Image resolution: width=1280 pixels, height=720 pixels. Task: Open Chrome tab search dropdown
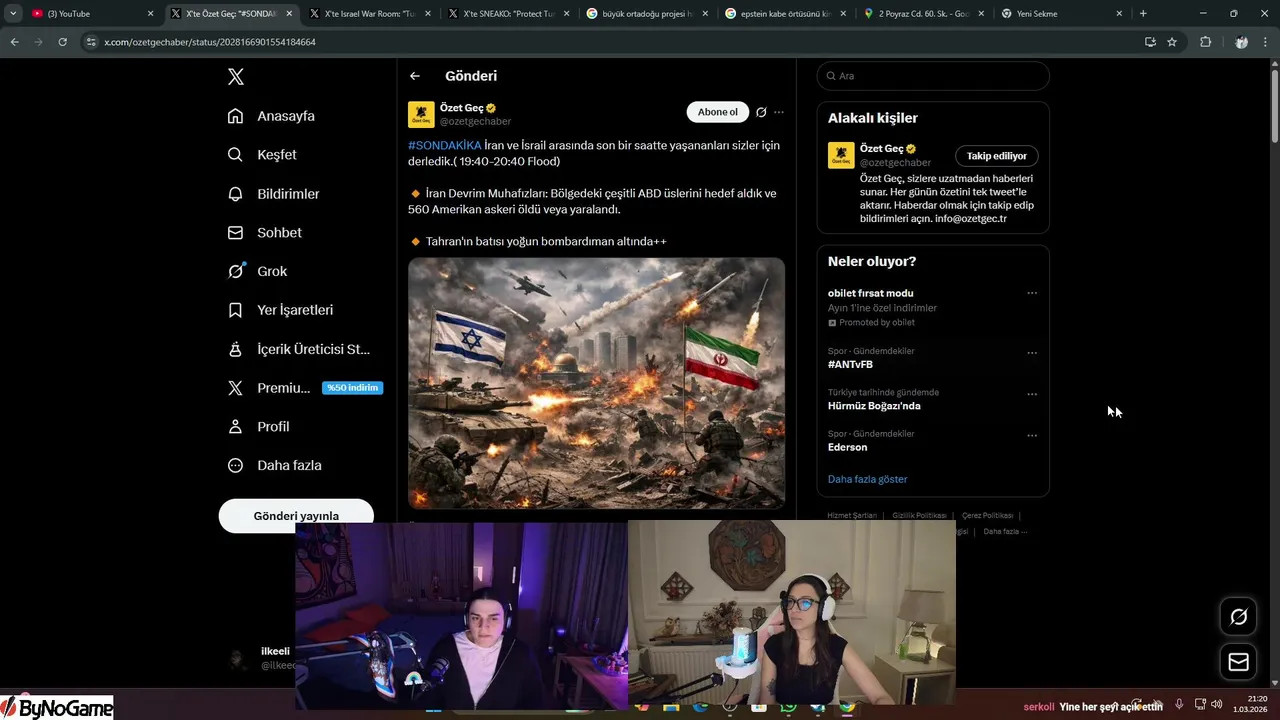pyautogui.click(x=12, y=14)
